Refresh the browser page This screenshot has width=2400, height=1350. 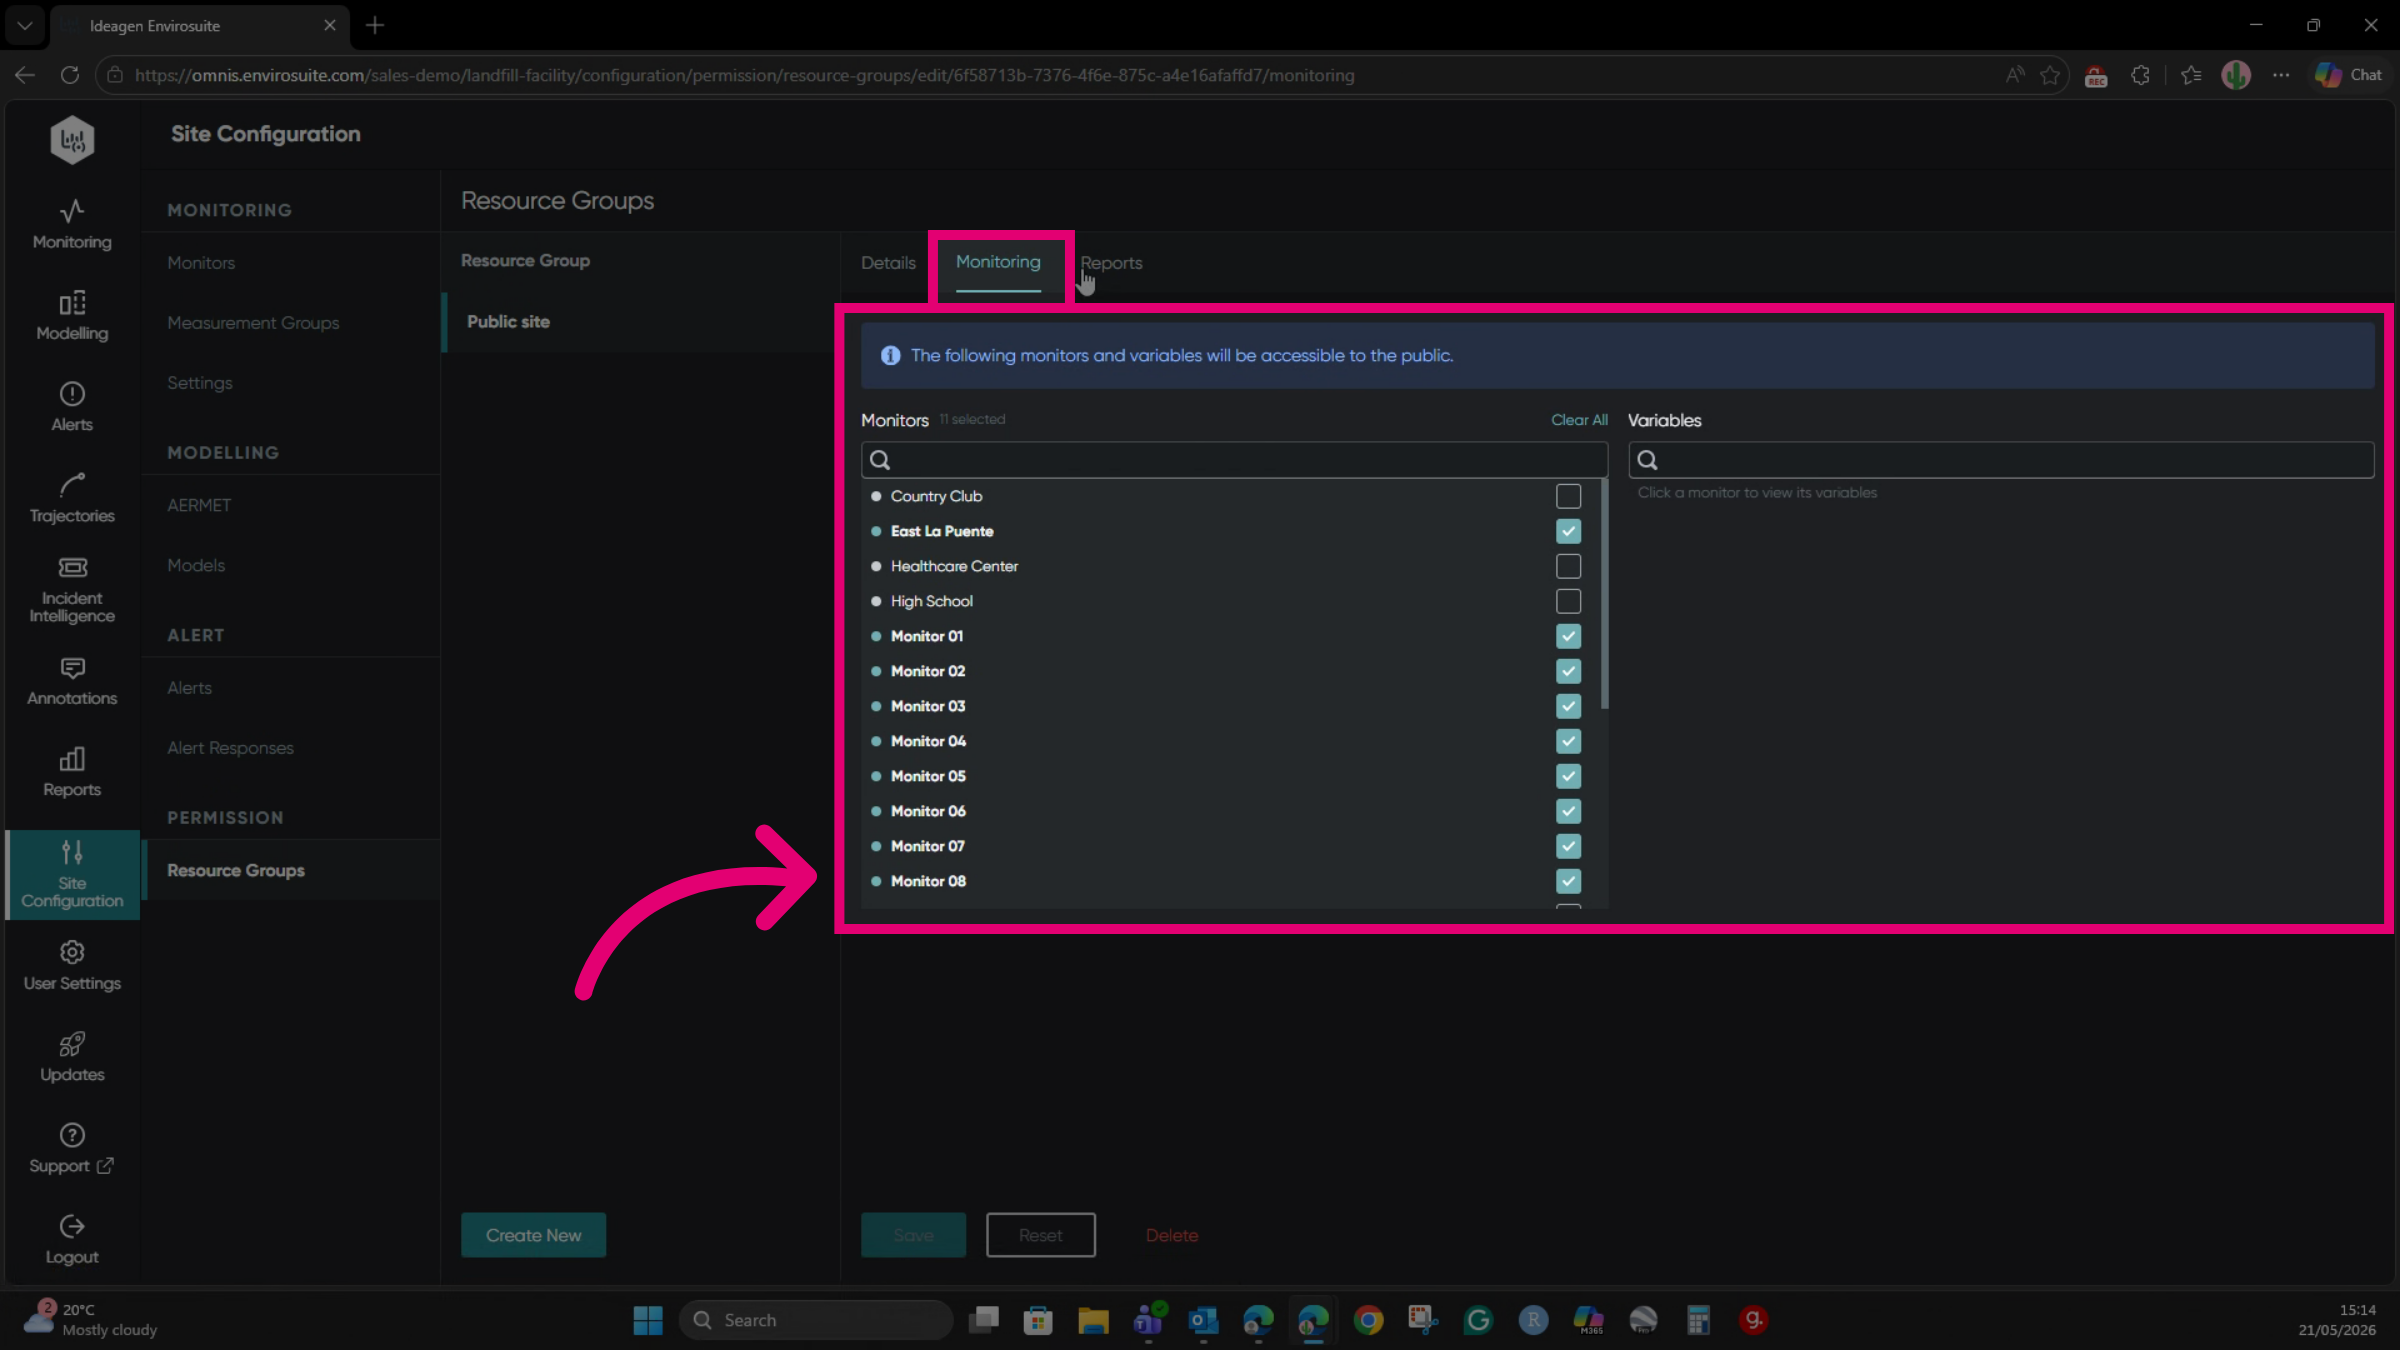[69, 75]
